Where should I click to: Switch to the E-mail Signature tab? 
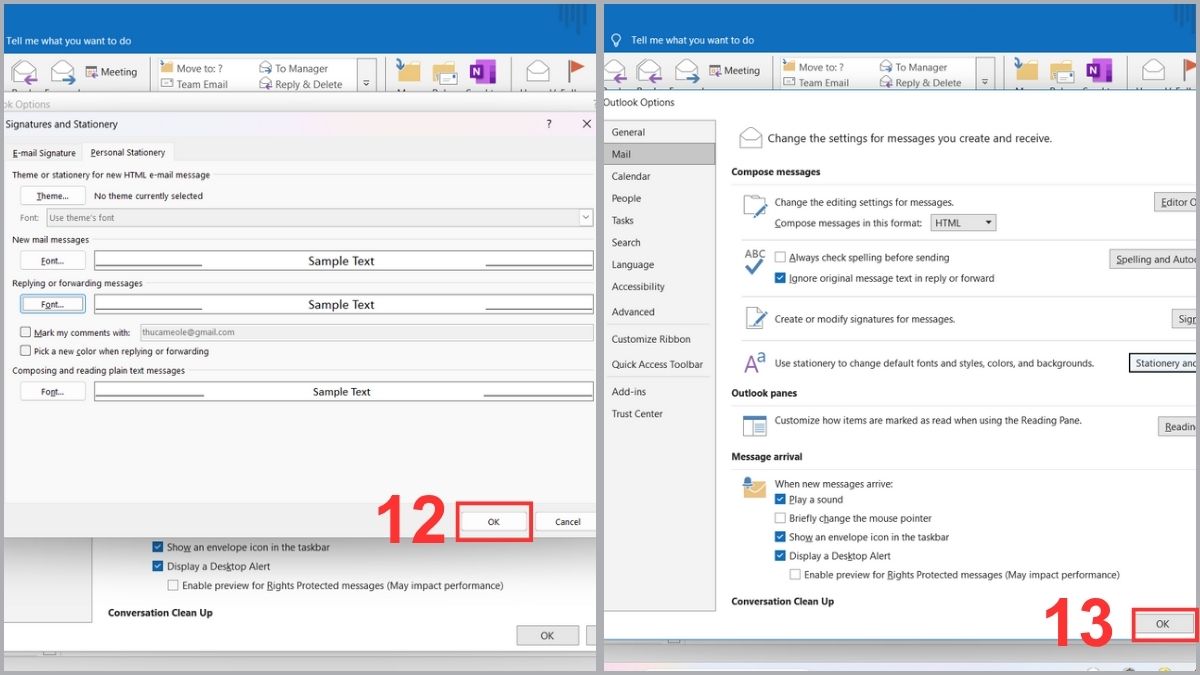coord(44,153)
